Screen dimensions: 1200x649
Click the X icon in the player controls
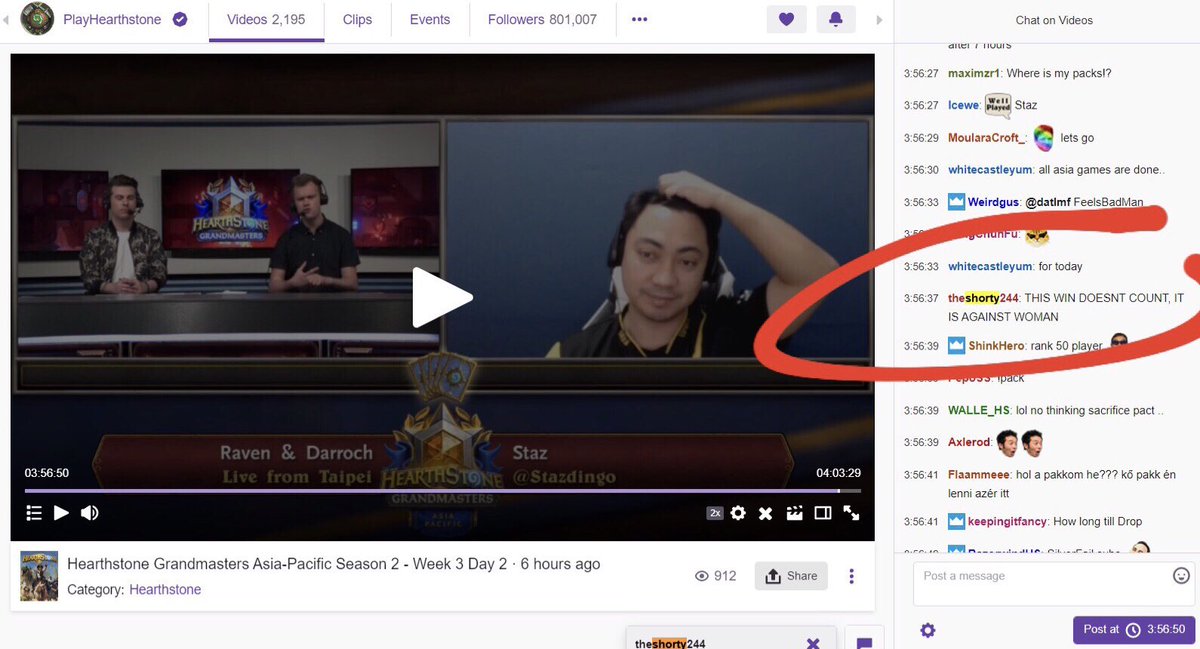[766, 513]
